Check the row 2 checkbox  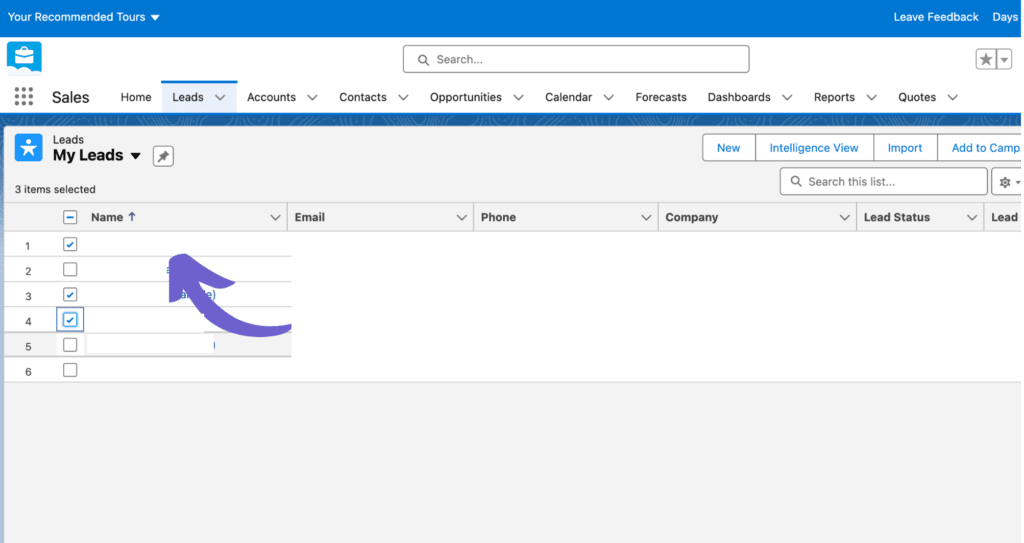coord(70,270)
